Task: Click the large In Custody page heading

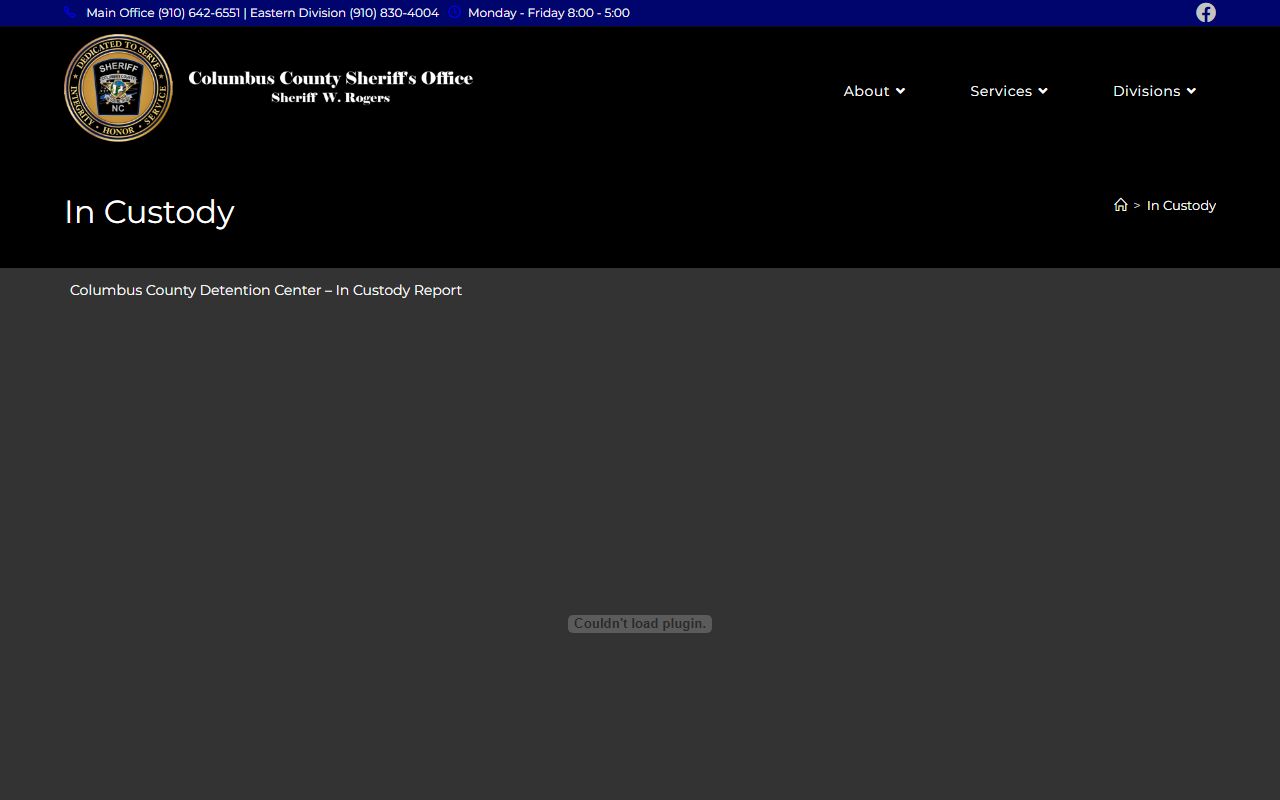Action: pyautogui.click(x=149, y=212)
